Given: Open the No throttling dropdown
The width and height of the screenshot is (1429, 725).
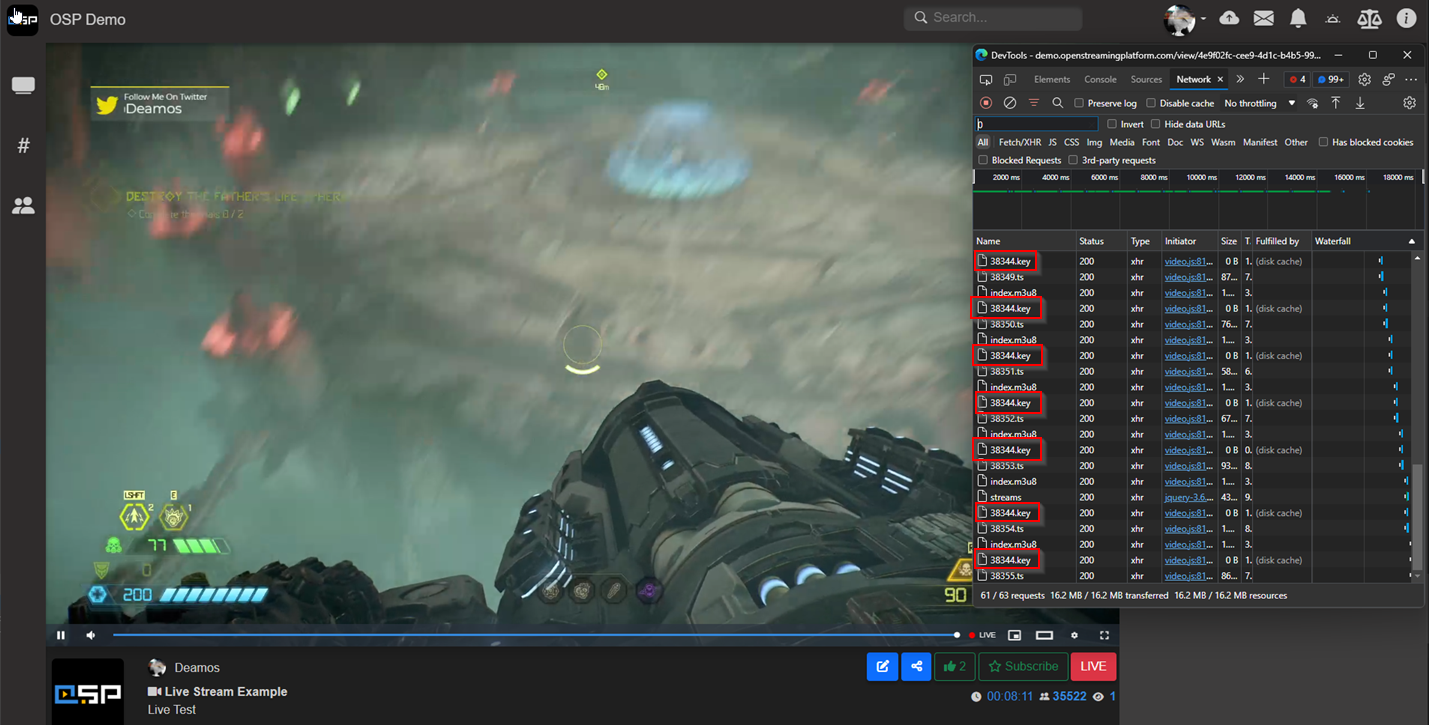Looking at the screenshot, I should (x=1260, y=103).
